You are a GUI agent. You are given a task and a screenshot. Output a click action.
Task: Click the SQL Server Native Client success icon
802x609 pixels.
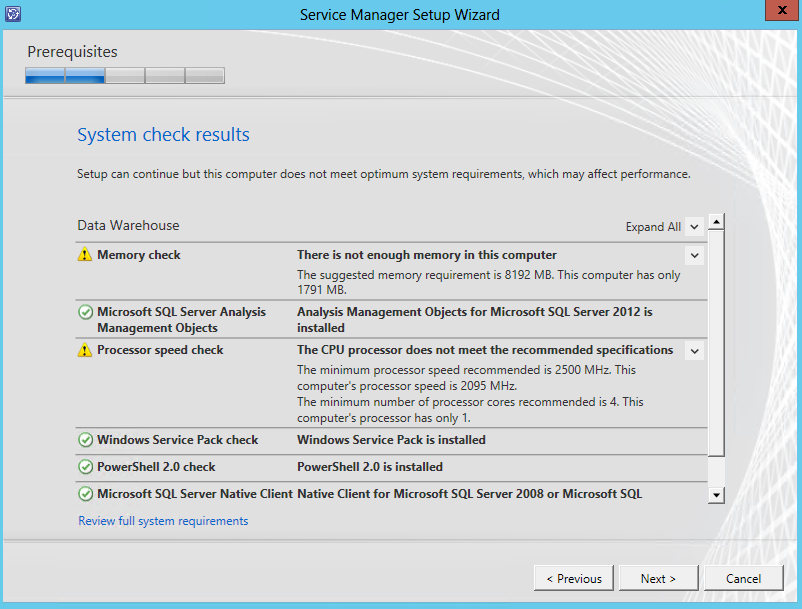[85, 494]
